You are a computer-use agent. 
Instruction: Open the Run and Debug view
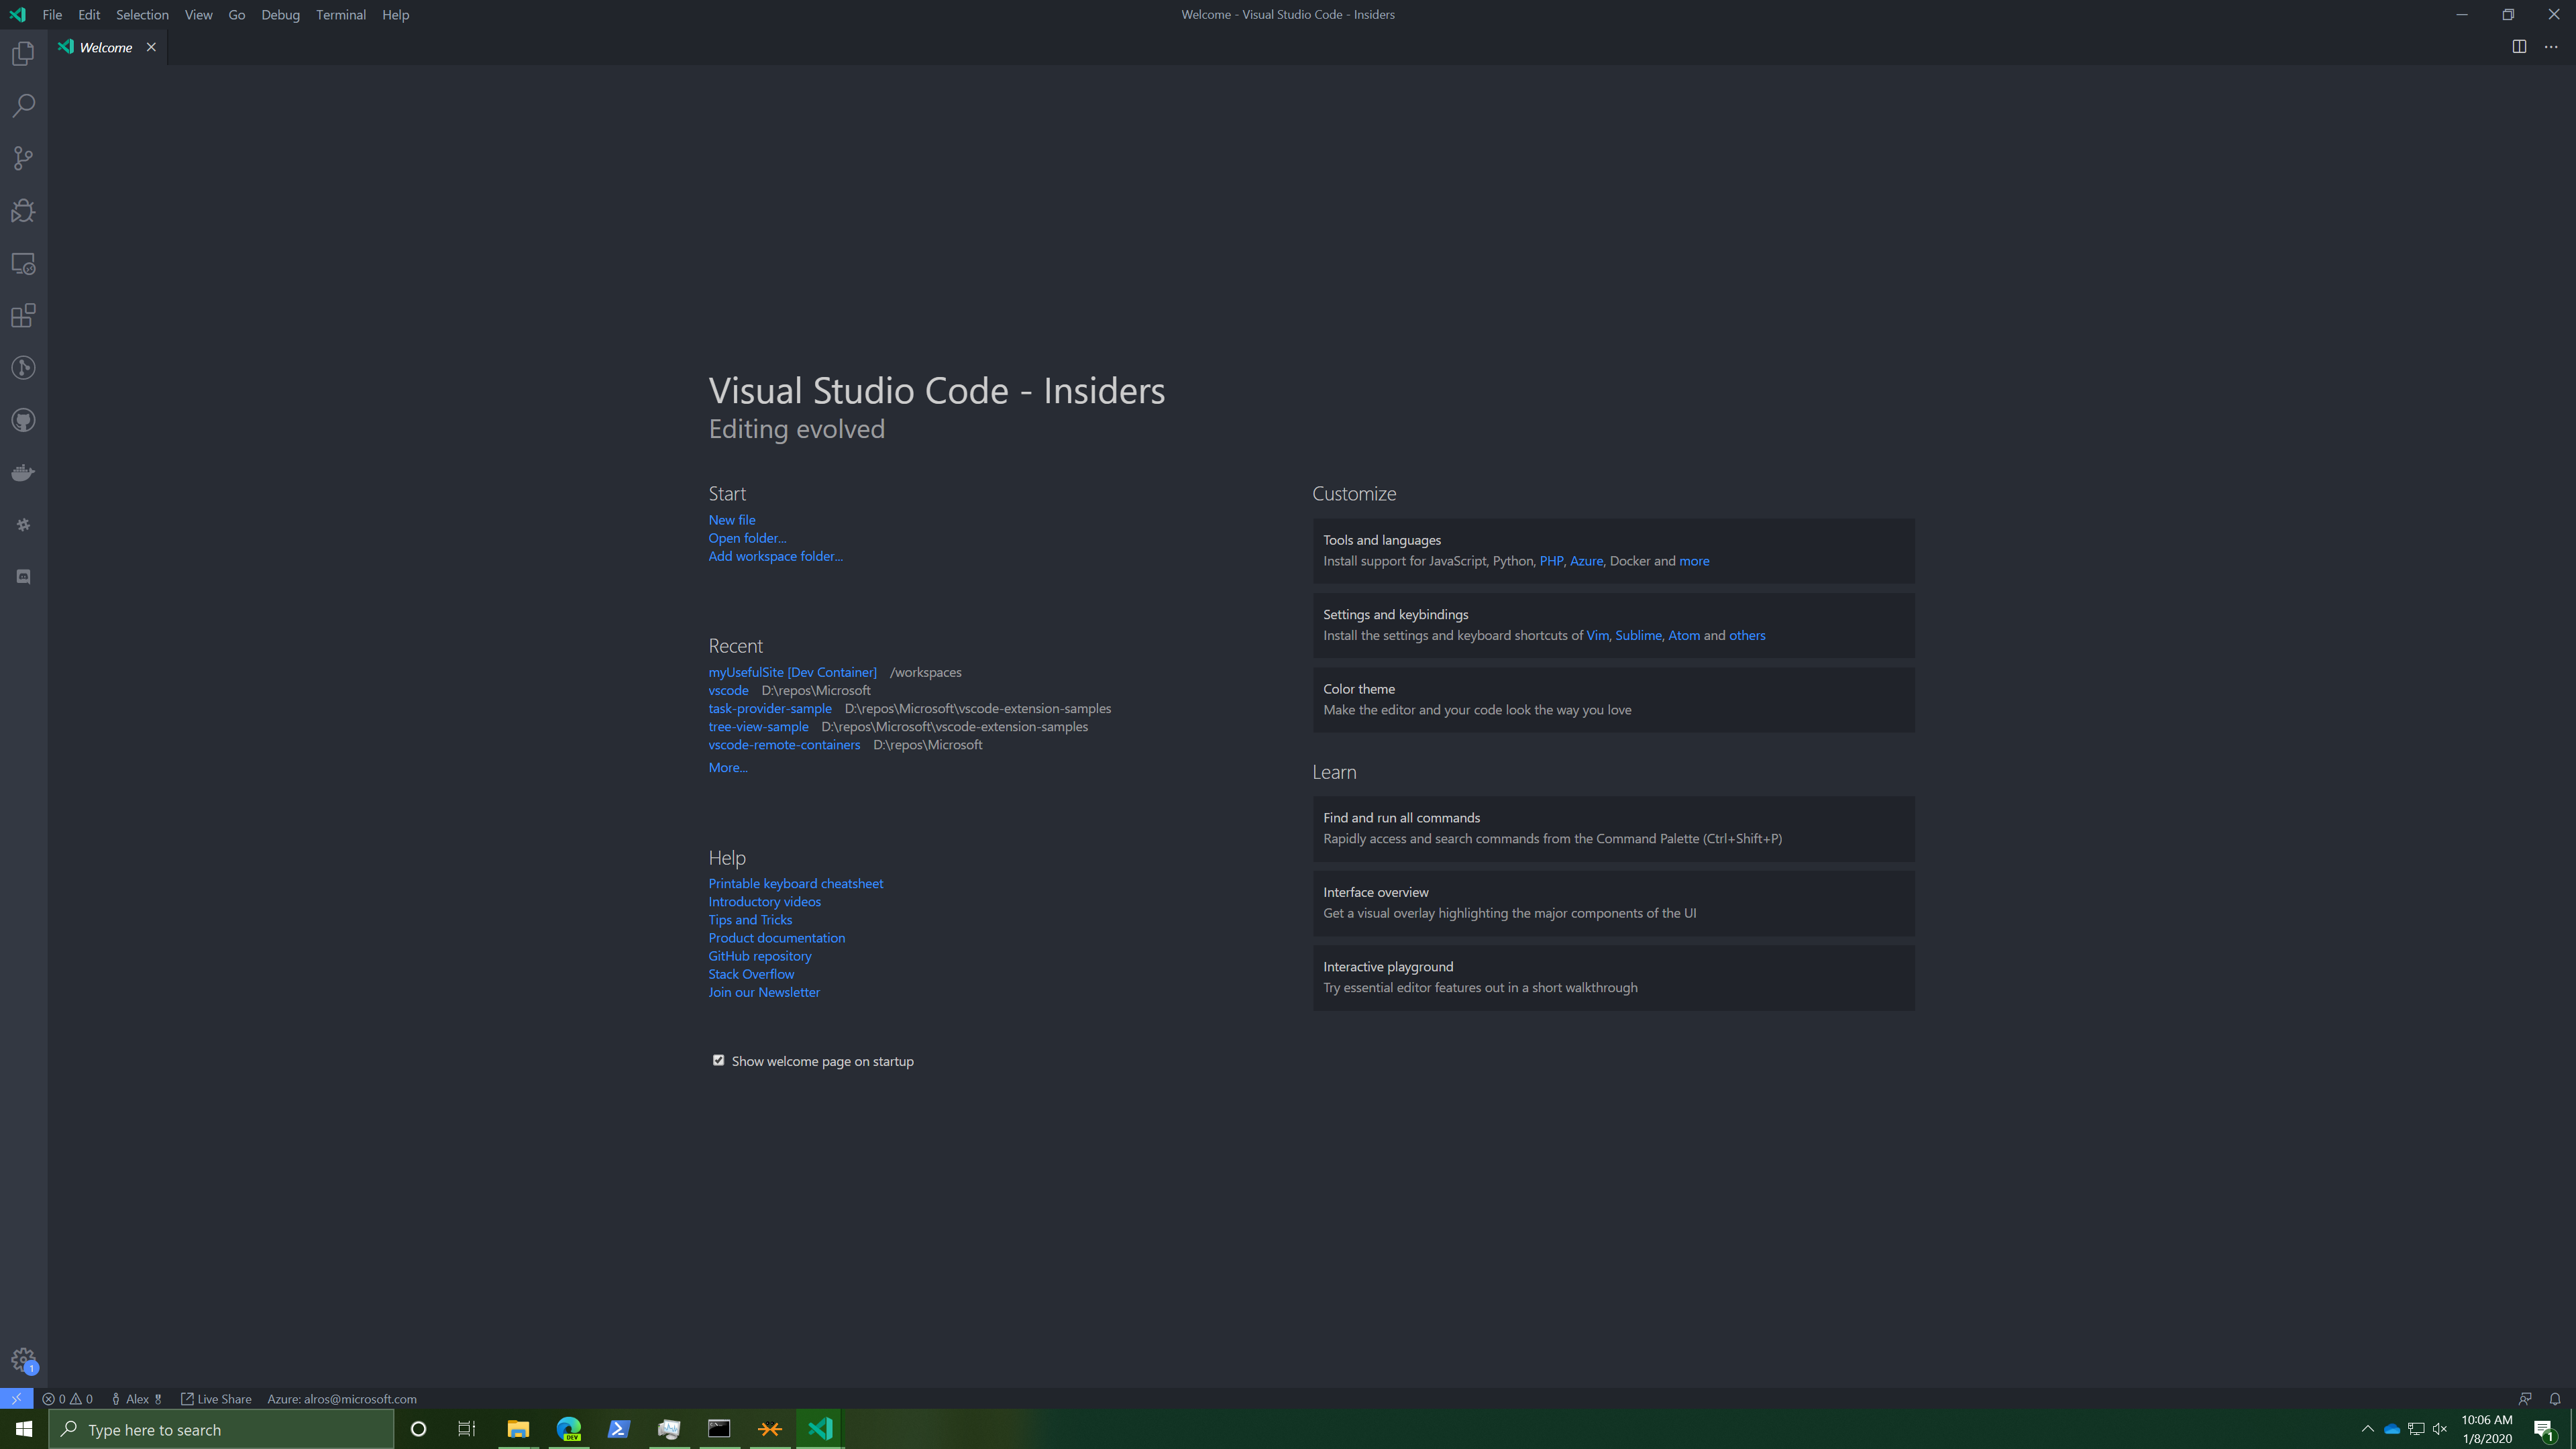(22, 211)
